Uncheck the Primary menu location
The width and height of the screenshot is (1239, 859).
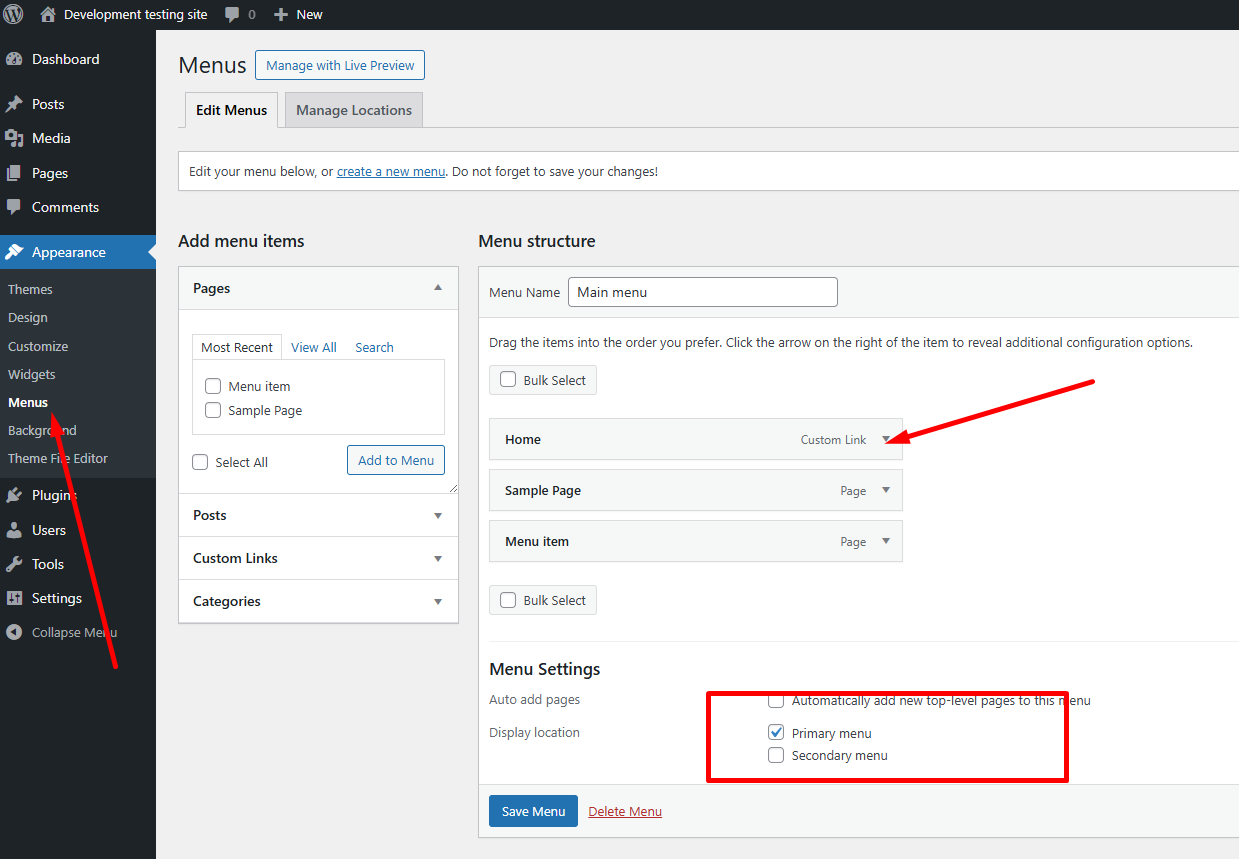point(776,733)
